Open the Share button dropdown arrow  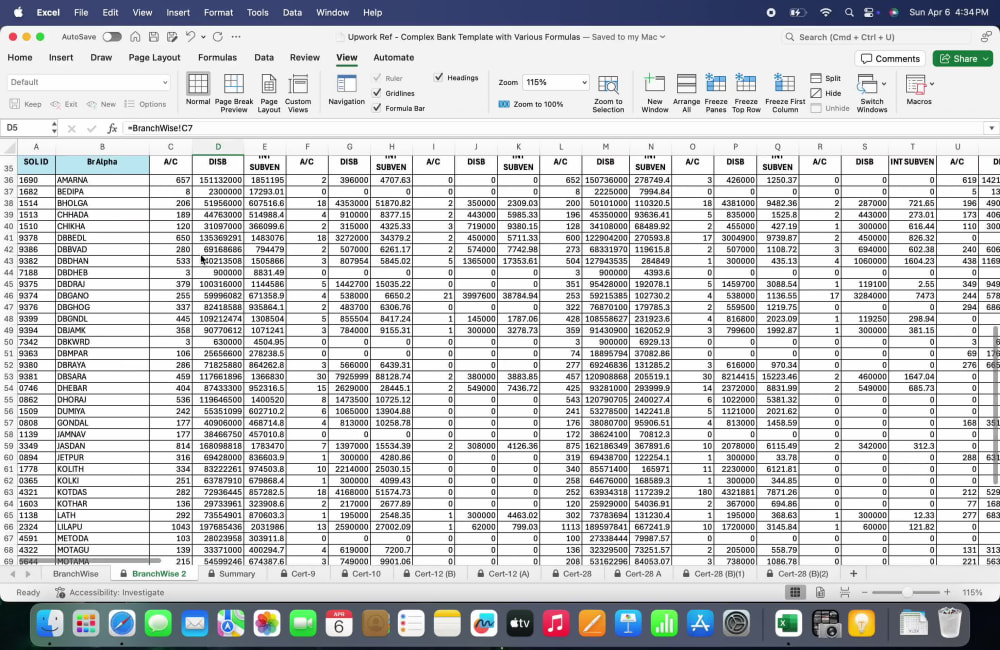click(x=986, y=59)
